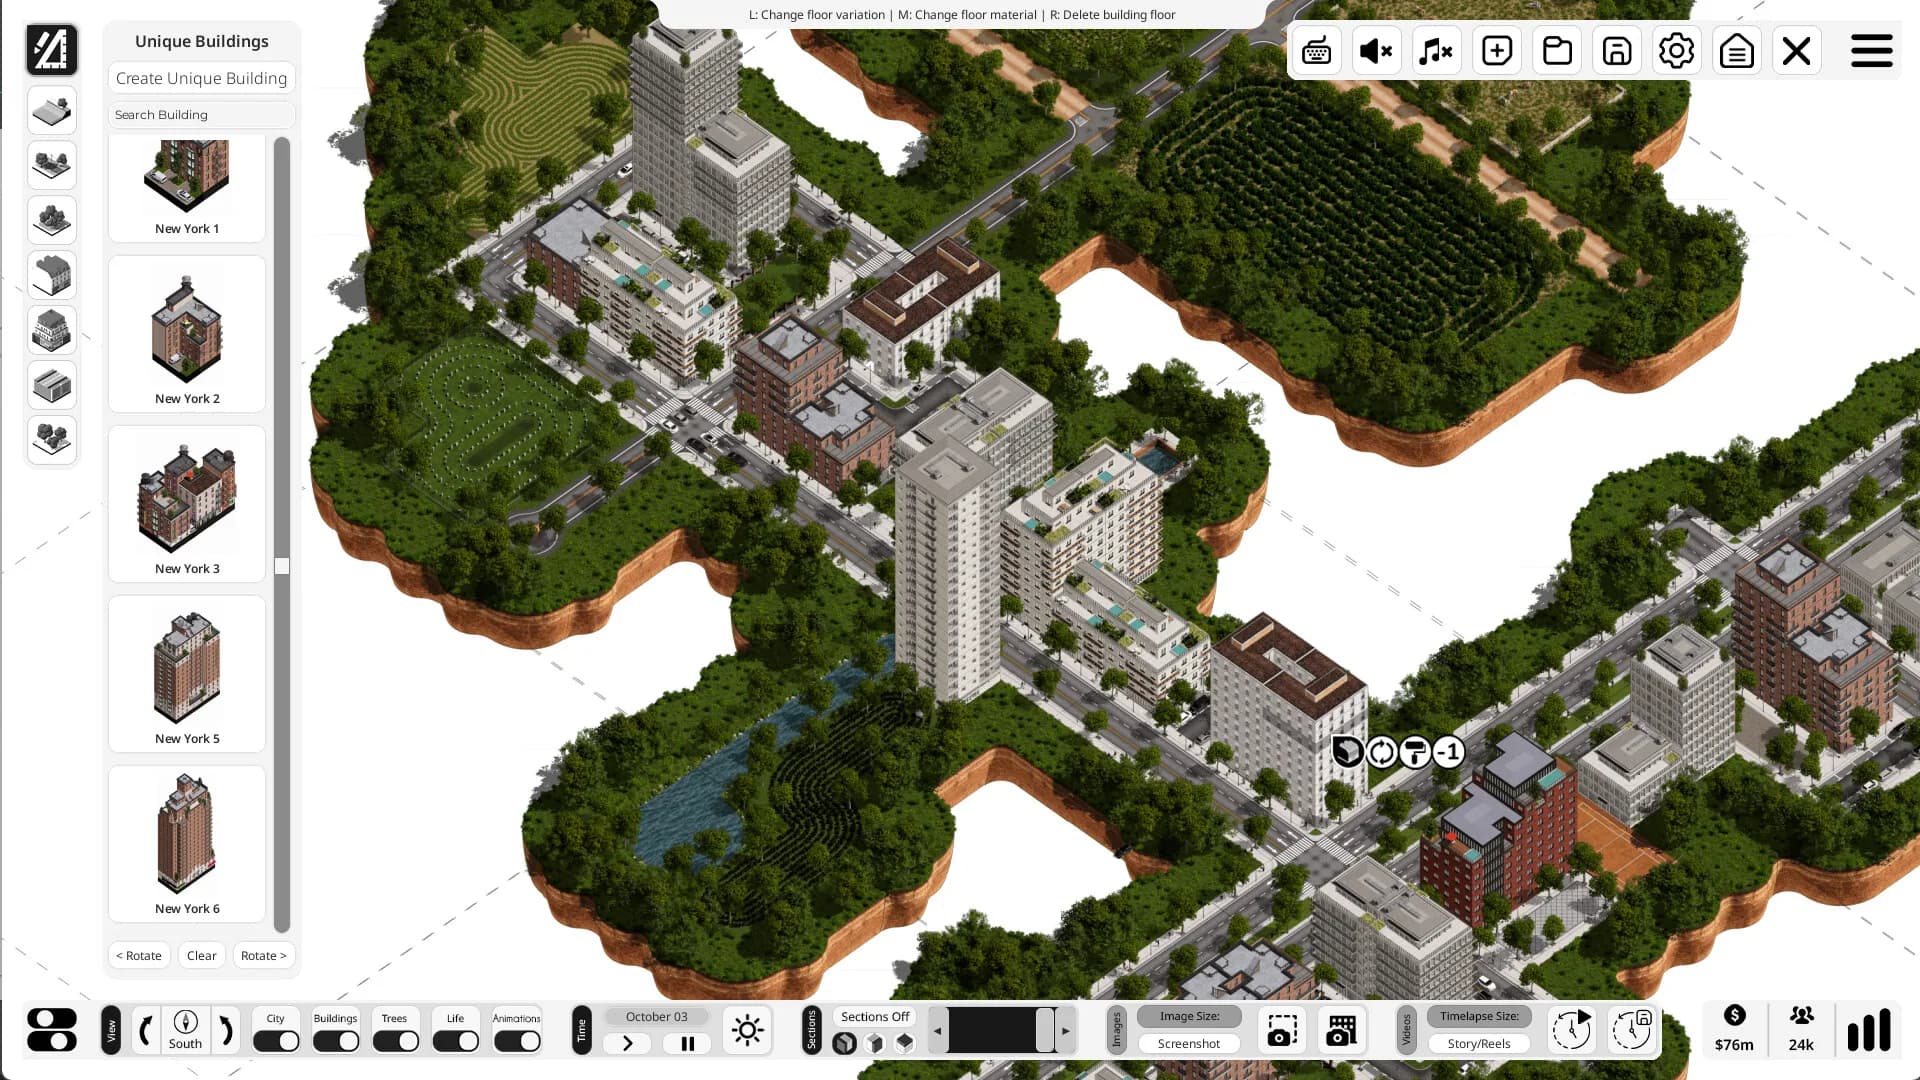Open keyboard shortcuts icon
1920x1080 pixels.
[1317, 50]
